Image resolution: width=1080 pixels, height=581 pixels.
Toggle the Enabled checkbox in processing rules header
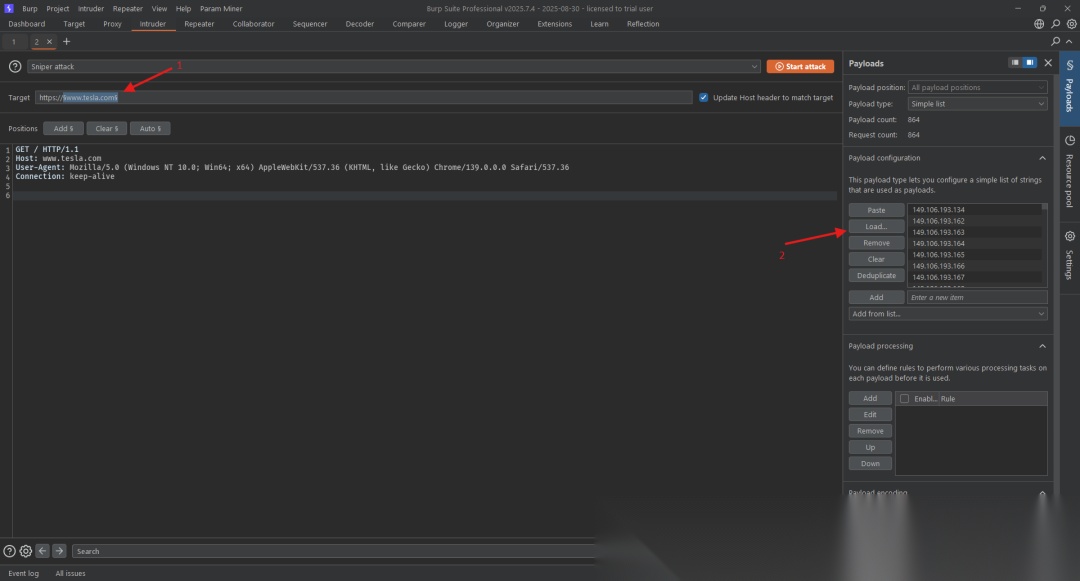tap(904, 399)
